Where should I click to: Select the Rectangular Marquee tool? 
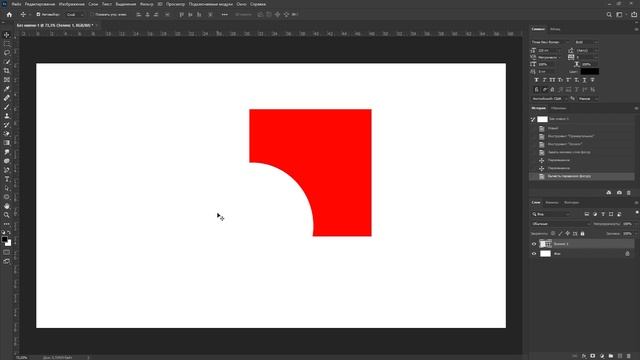click(7, 44)
